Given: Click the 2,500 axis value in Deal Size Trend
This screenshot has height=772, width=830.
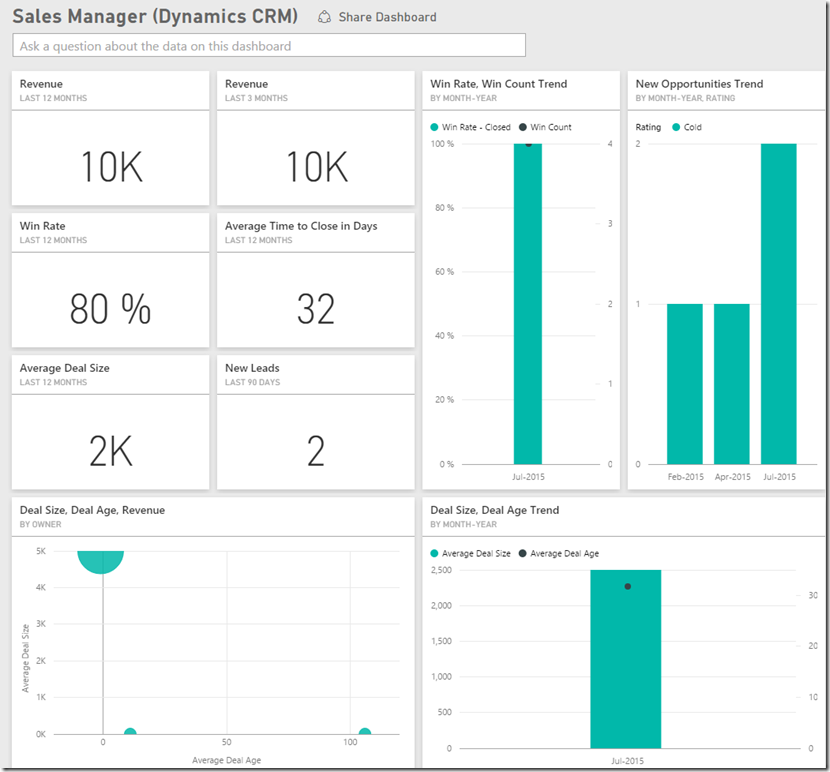Looking at the screenshot, I should coord(441,570).
